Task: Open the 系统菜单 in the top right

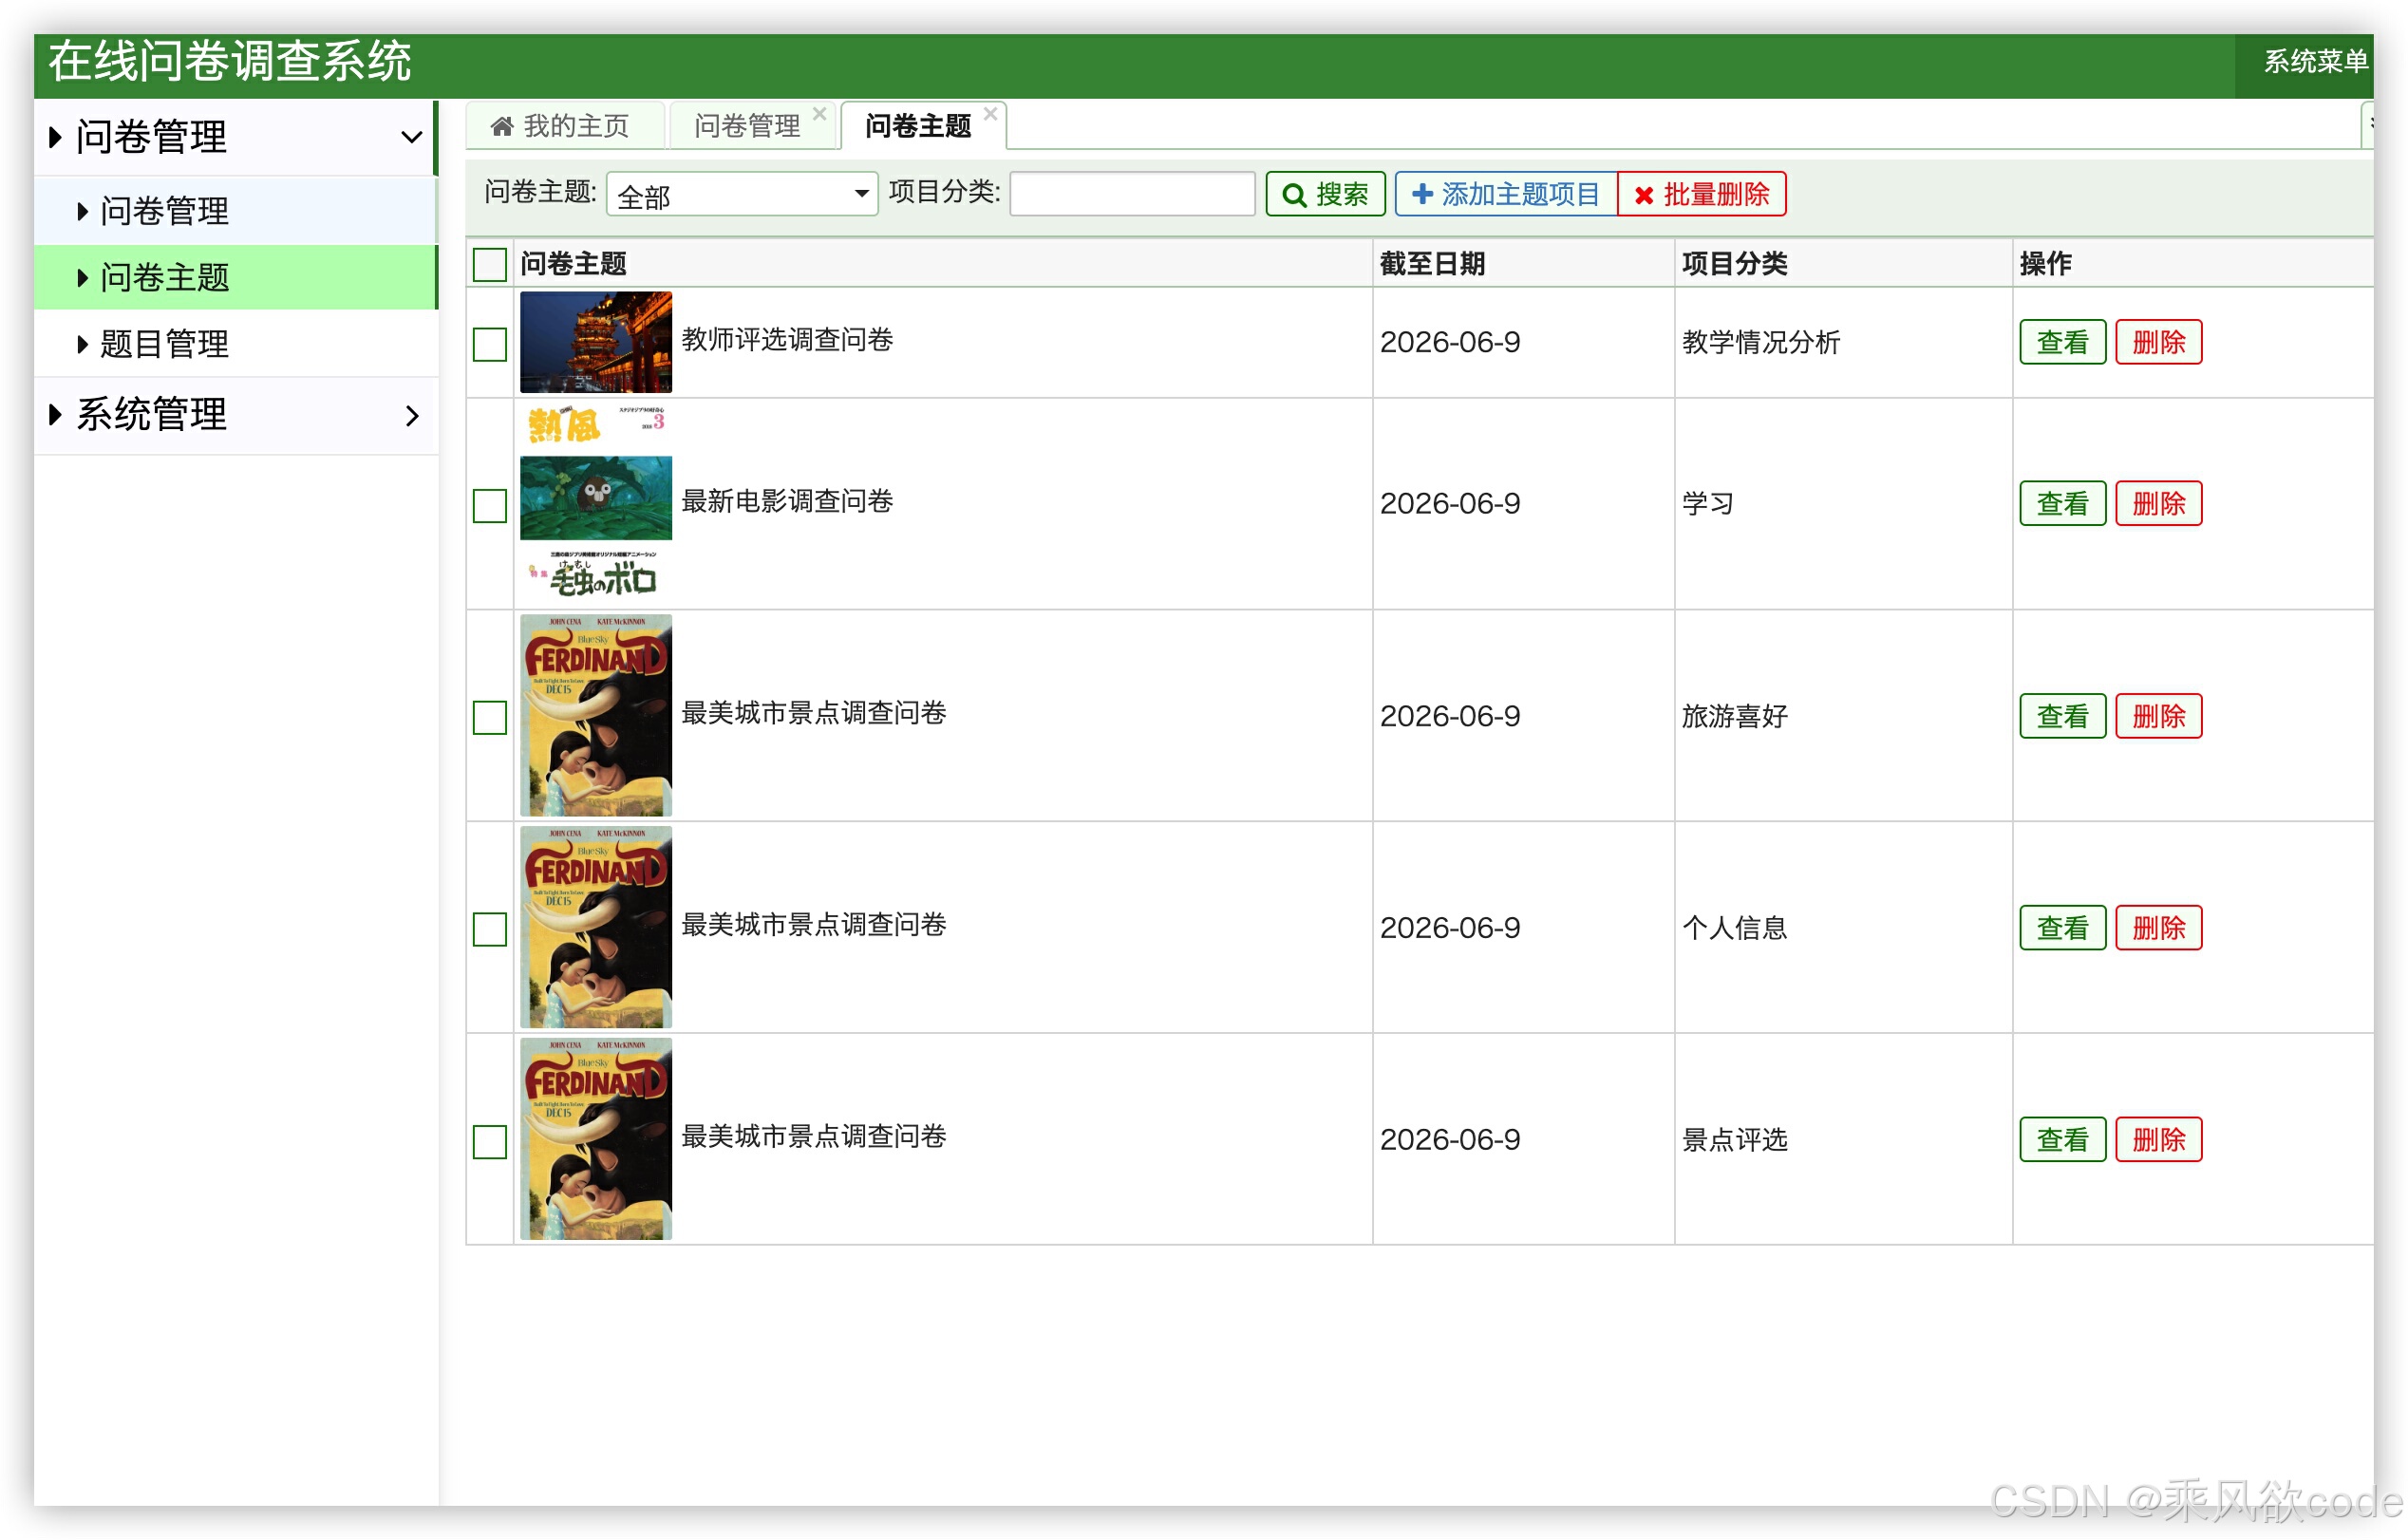Action: point(2313,62)
